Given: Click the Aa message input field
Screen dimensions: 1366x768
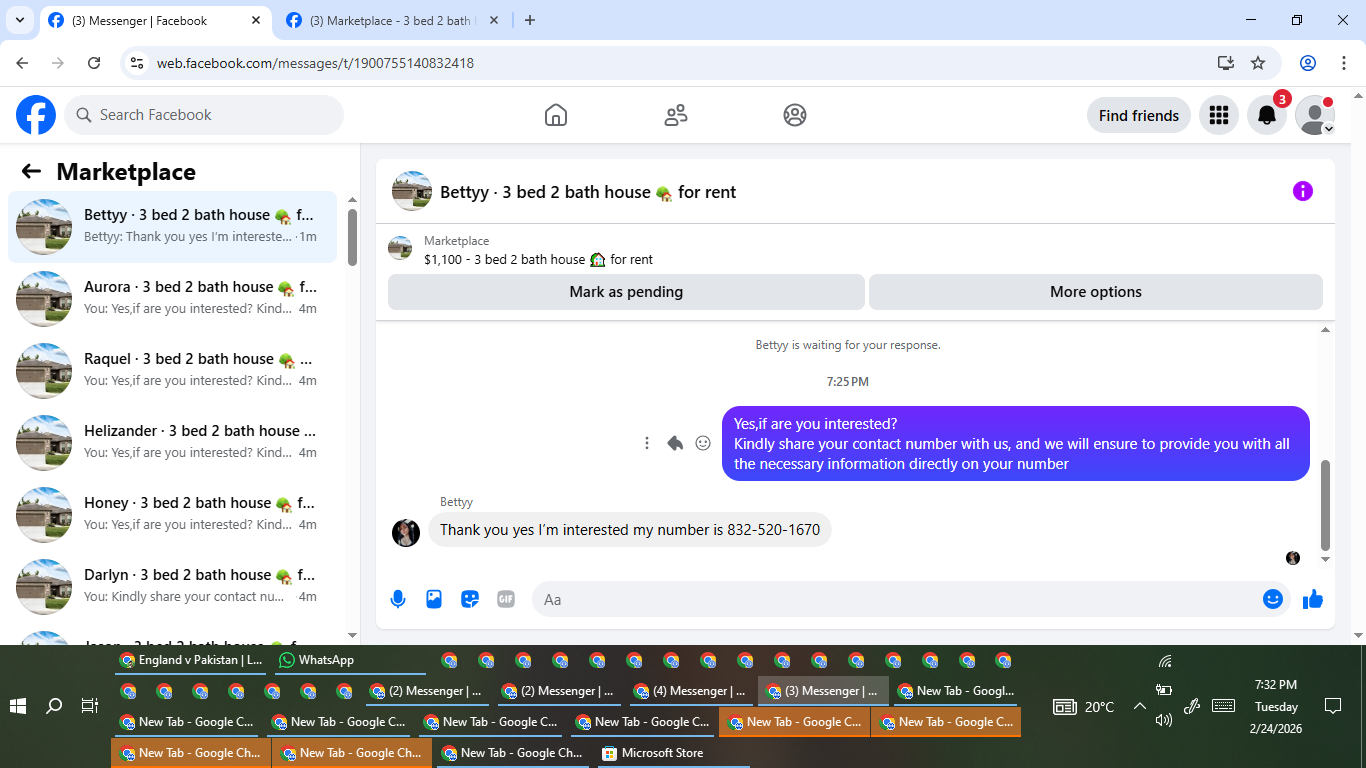Looking at the screenshot, I should (896, 599).
